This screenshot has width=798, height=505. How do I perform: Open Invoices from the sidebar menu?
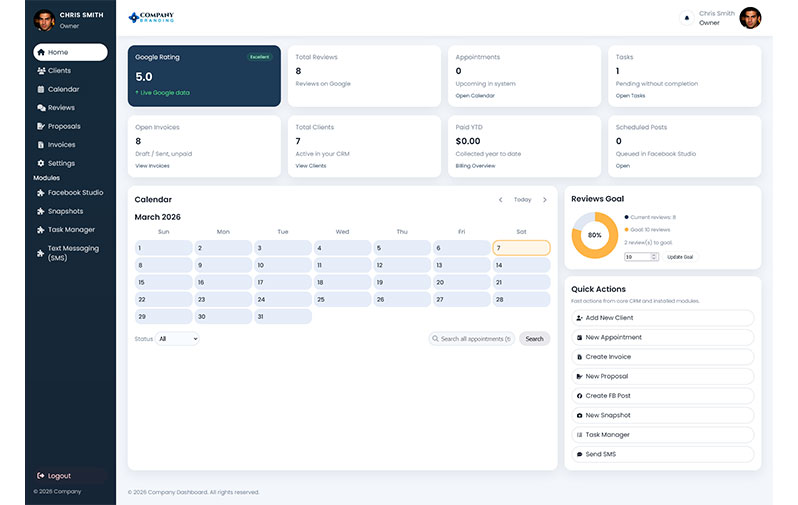click(x=61, y=145)
